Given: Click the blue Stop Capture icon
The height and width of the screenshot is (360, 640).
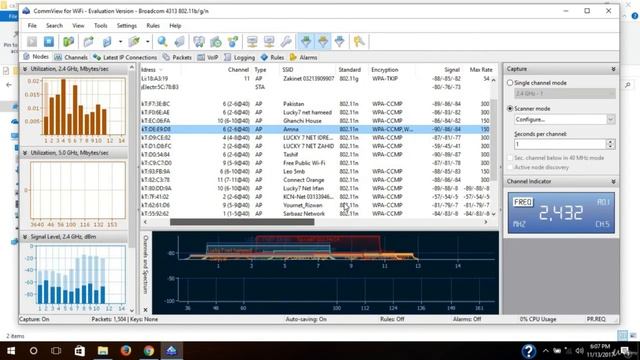Looking at the screenshot, I should click(49, 41).
